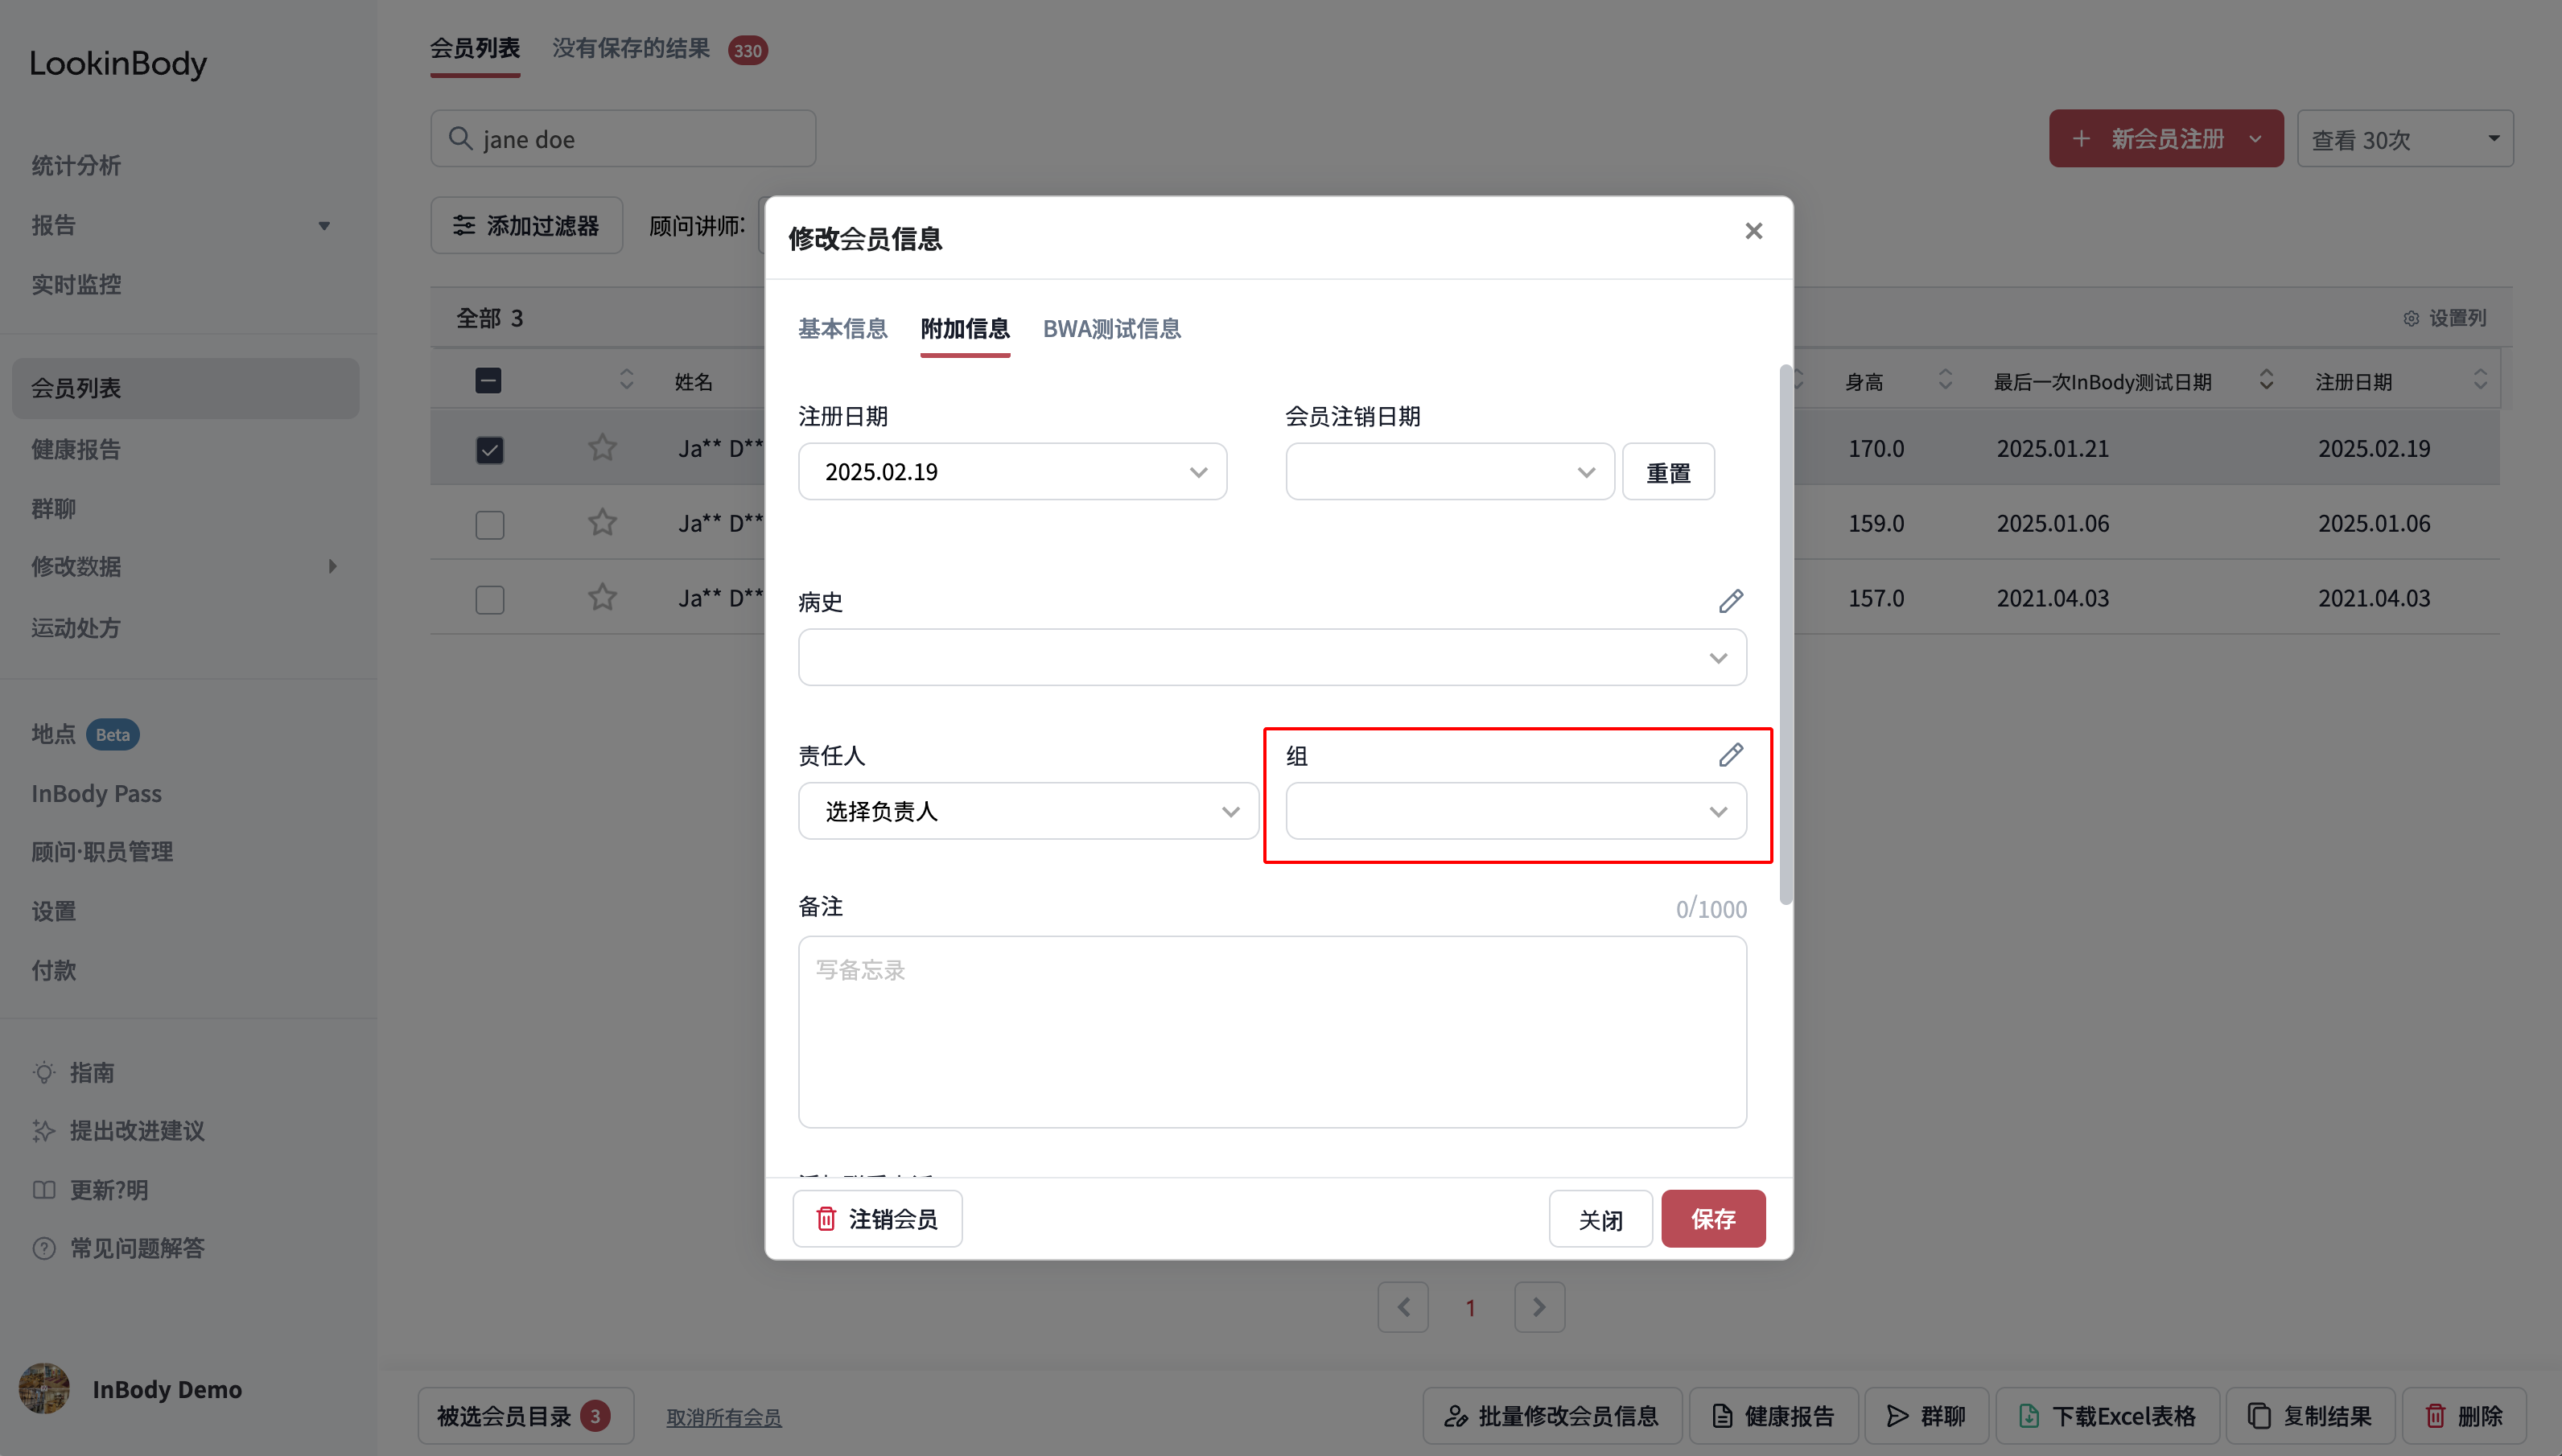Click the 关闭 button

coord(1600,1219)
